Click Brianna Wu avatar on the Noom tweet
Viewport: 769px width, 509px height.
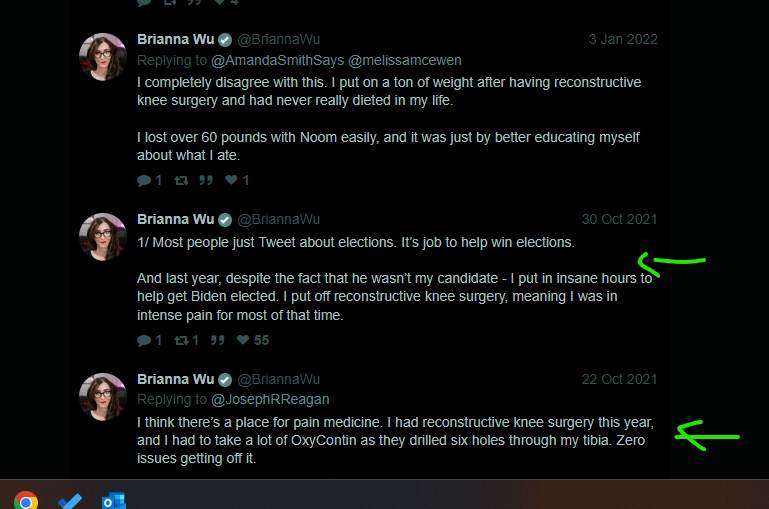pyautogui.click(x=103, y=57)
